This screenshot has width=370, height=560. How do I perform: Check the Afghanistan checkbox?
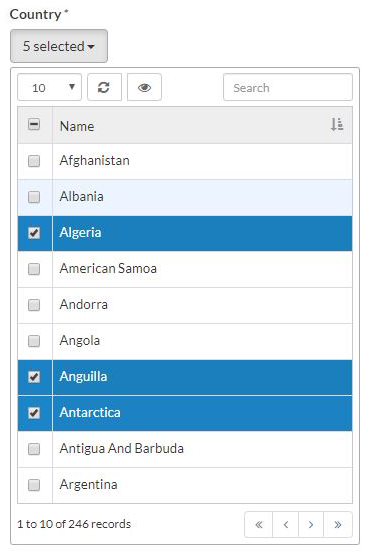click(34, 161)
